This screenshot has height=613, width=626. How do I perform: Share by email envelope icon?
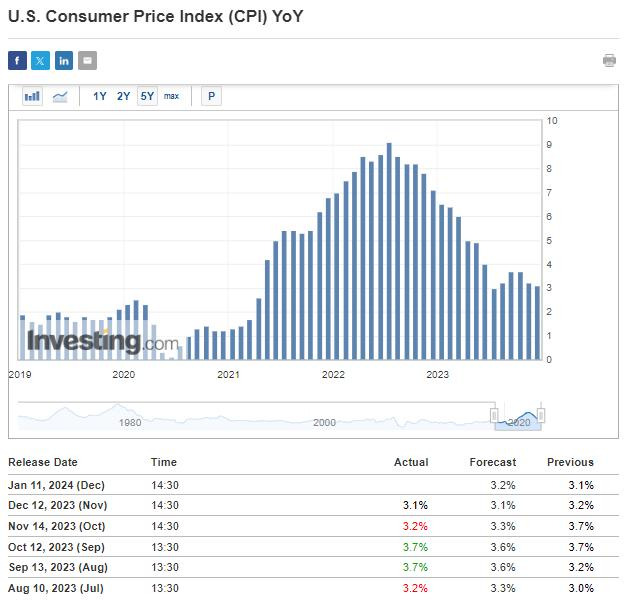tap(87, 61)
